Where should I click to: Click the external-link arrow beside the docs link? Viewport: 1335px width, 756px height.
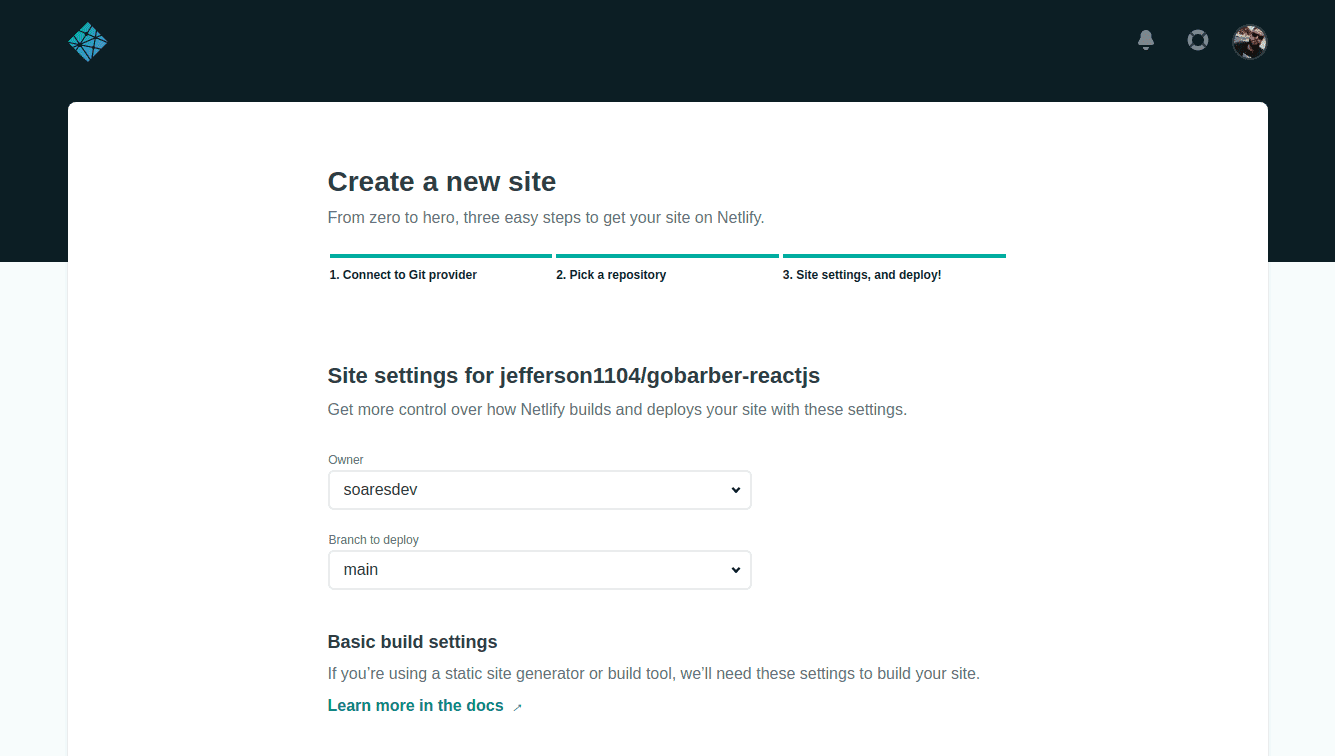point(517,707)
